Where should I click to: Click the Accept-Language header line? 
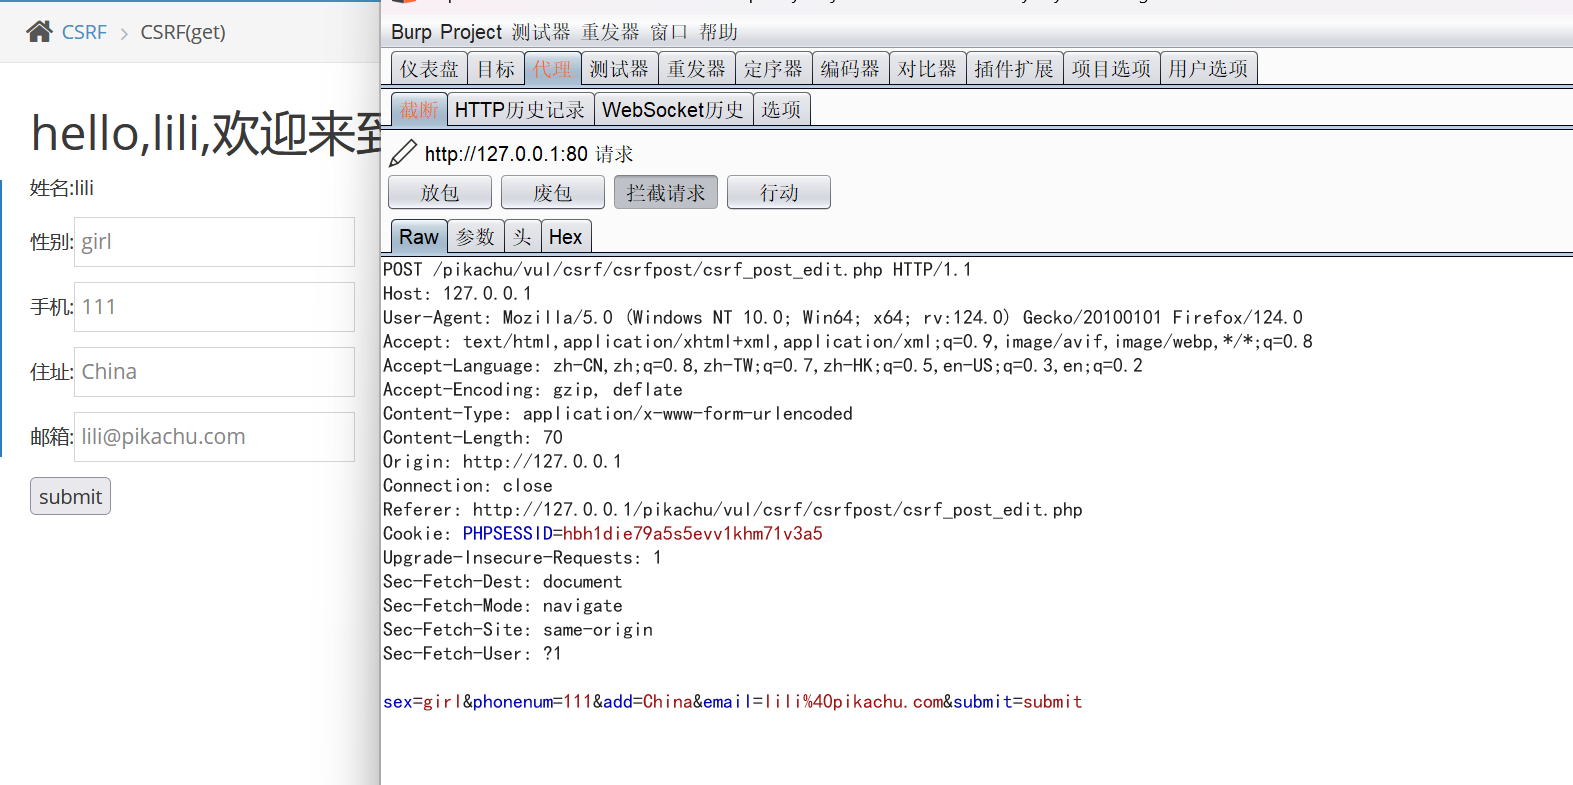(763, 366)
